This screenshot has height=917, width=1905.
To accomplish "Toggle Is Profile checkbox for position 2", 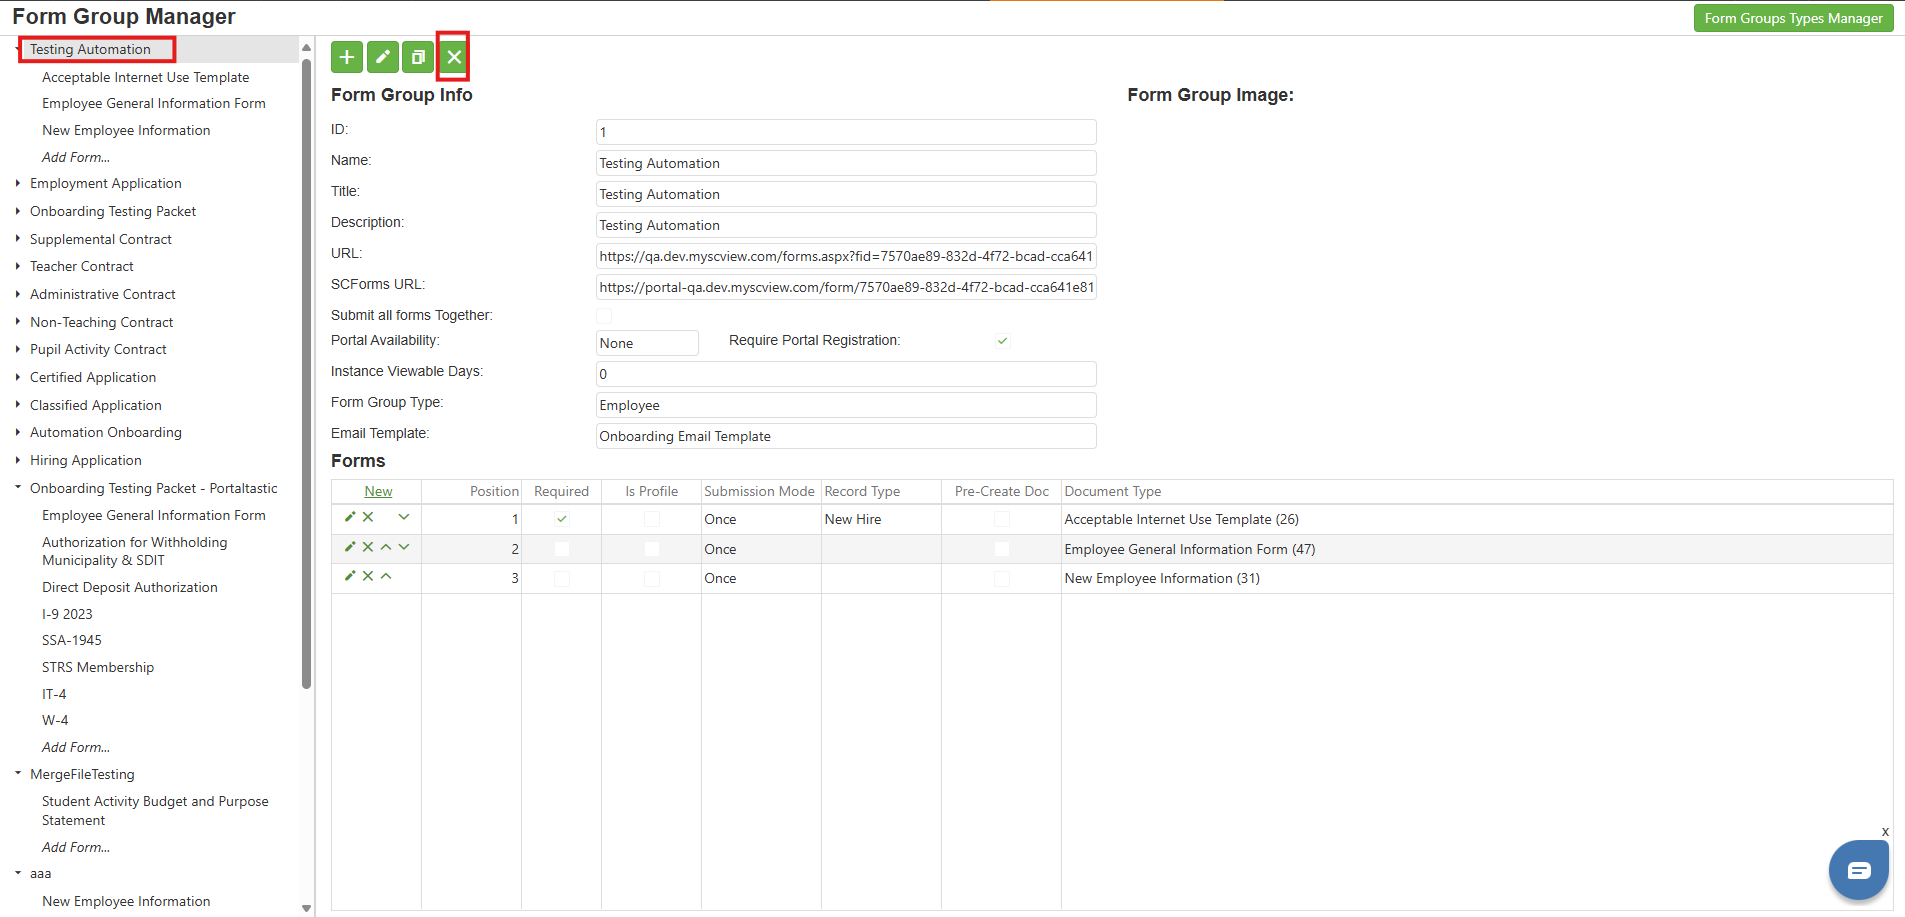I will tap(652, 549).
